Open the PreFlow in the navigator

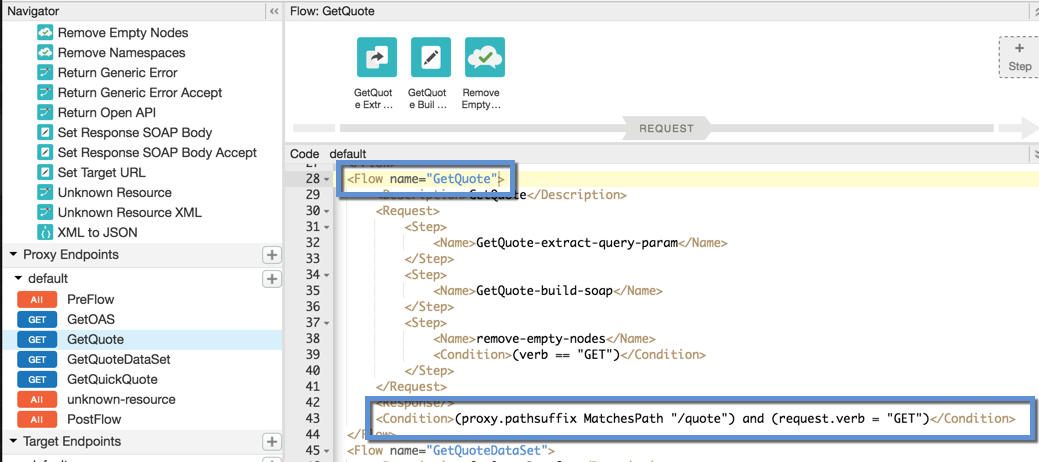click(90, 299)
